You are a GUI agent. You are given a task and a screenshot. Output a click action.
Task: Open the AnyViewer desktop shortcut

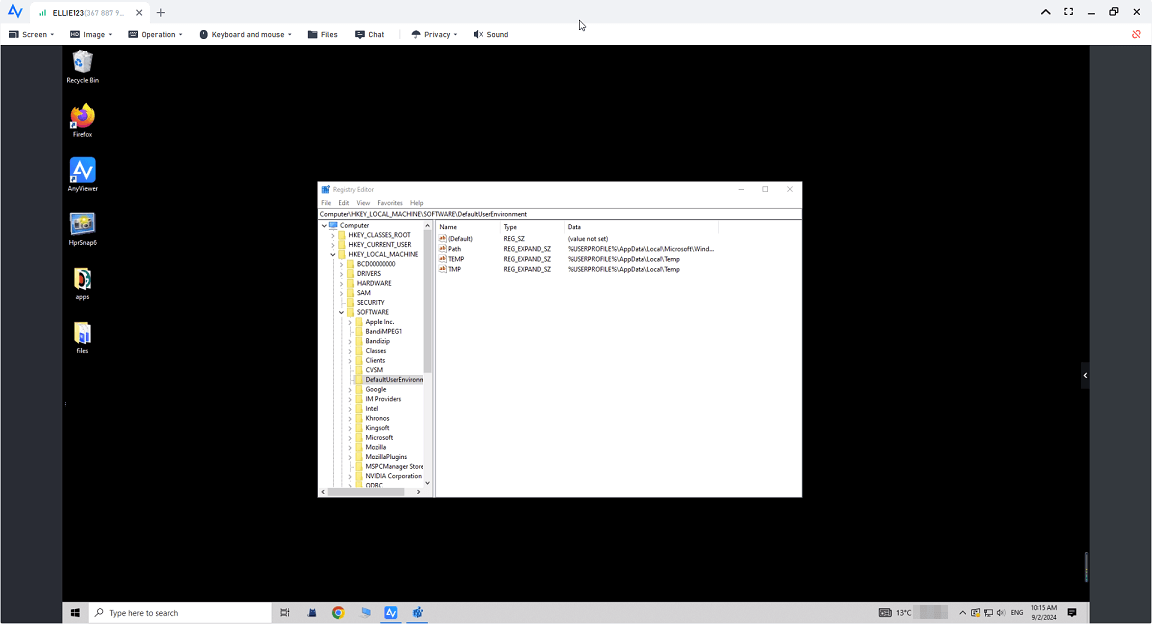pyautogui.click(x=82, y=172)
